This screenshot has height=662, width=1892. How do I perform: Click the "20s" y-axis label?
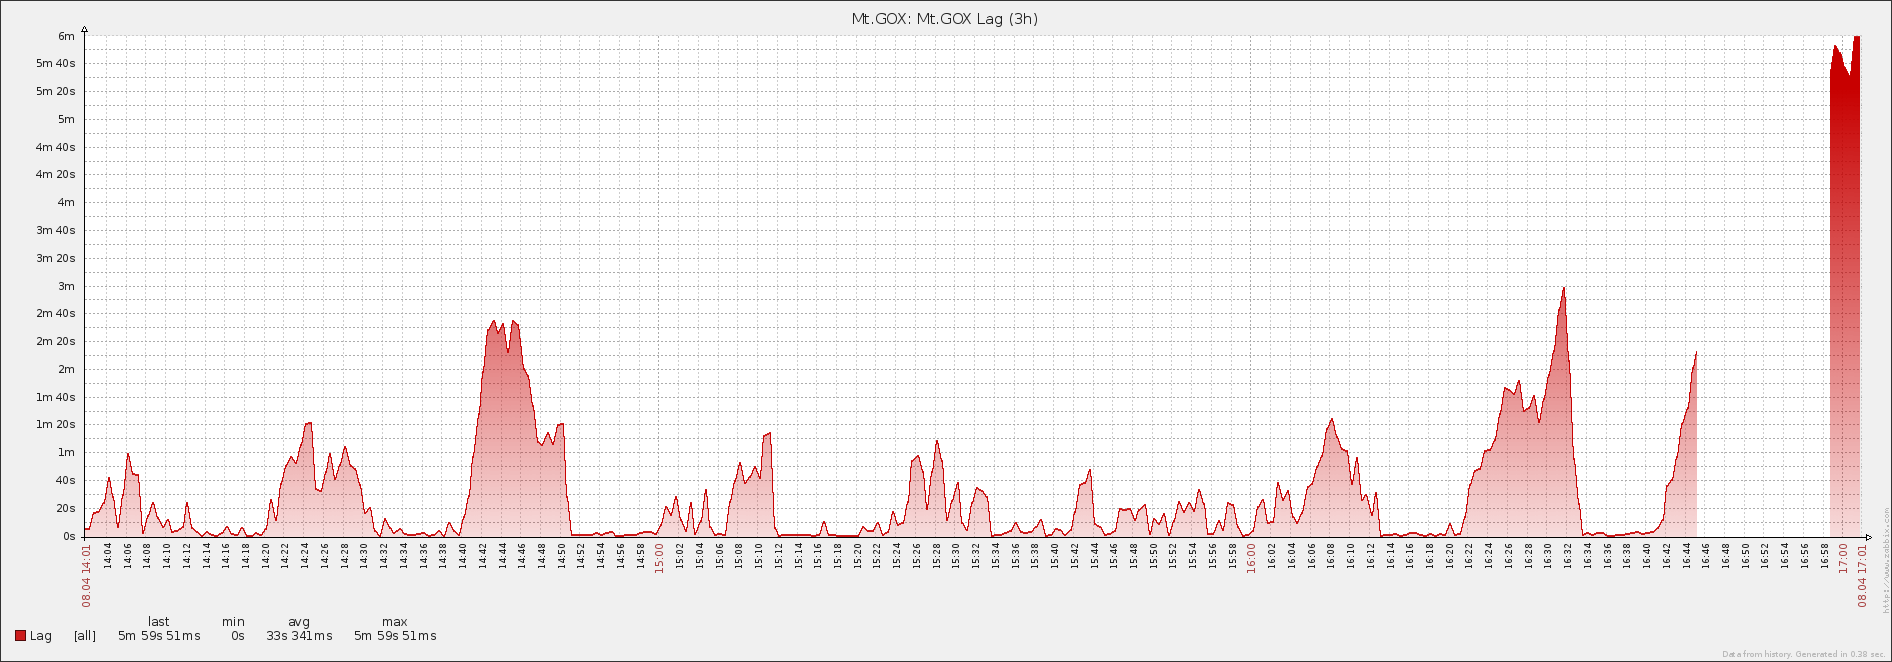click(65, 509)
